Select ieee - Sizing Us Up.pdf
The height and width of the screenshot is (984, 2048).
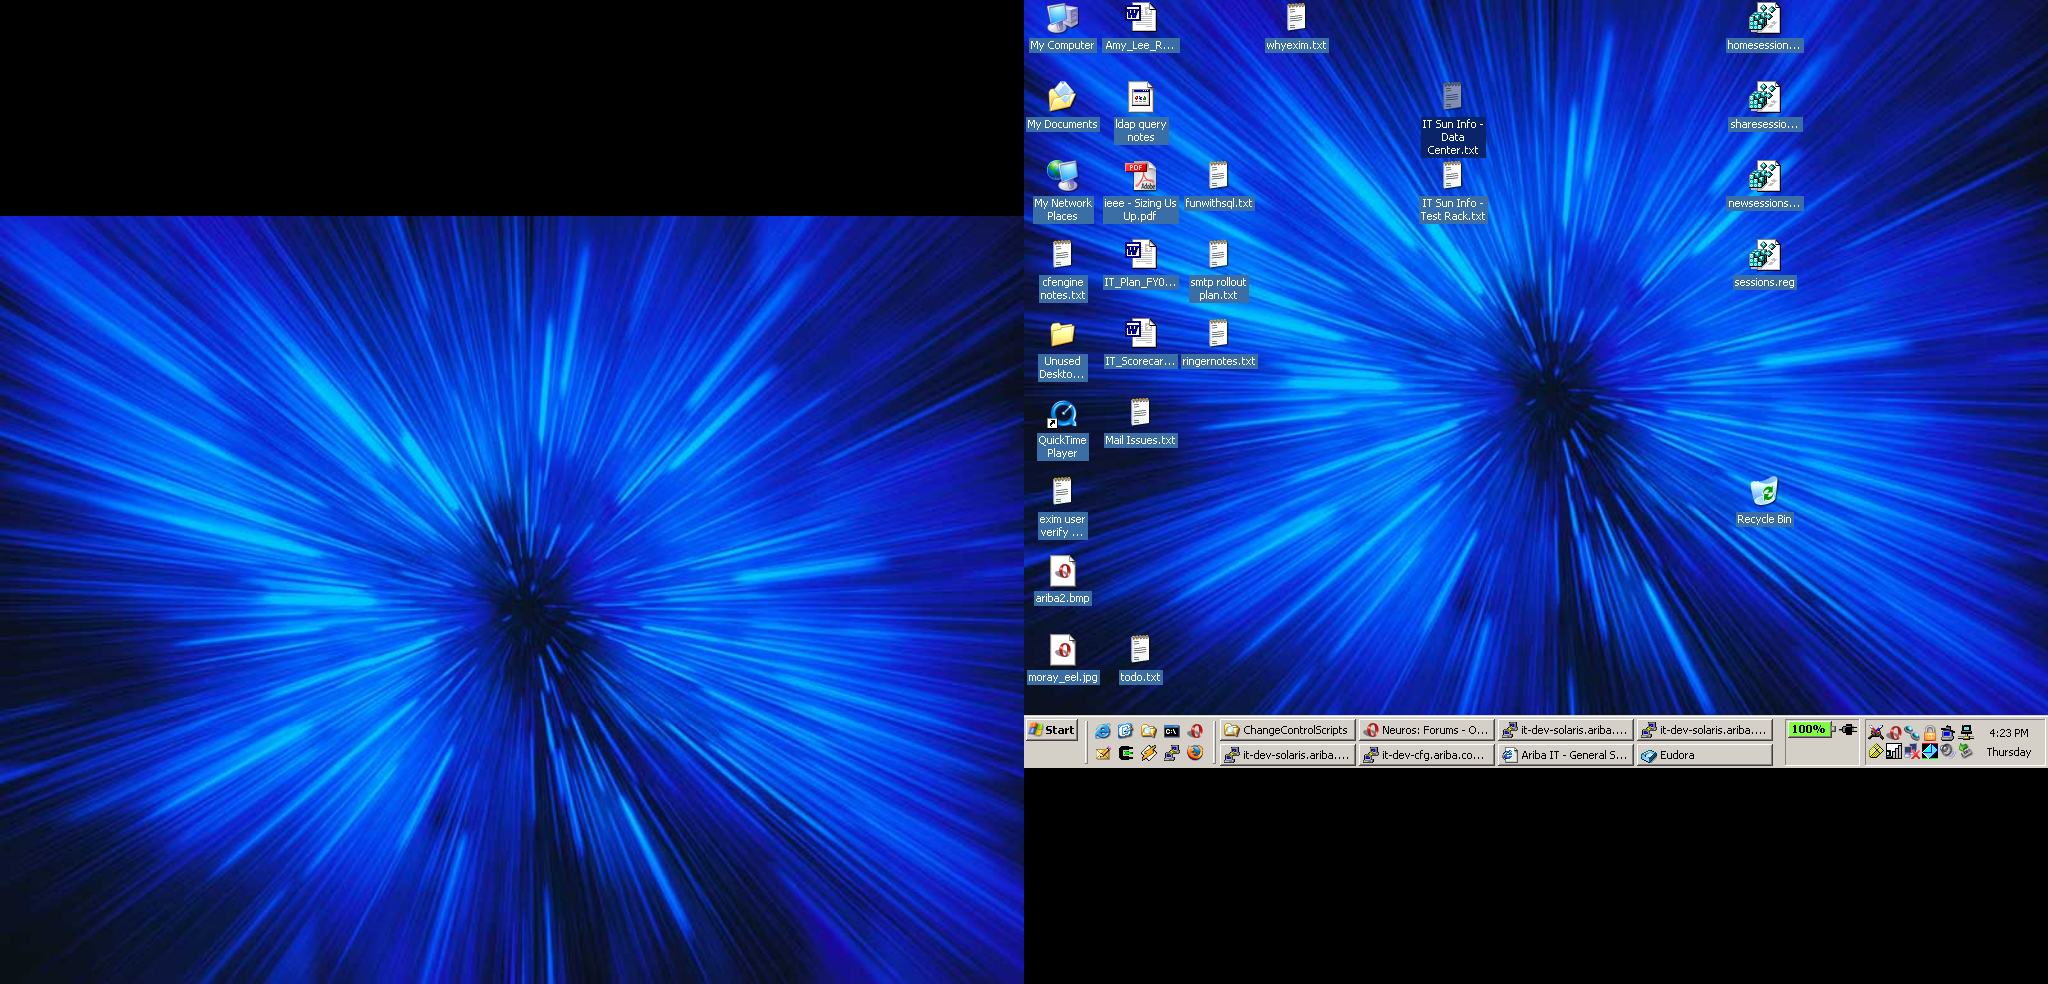pyautogui.click(x=1140, y=192)
